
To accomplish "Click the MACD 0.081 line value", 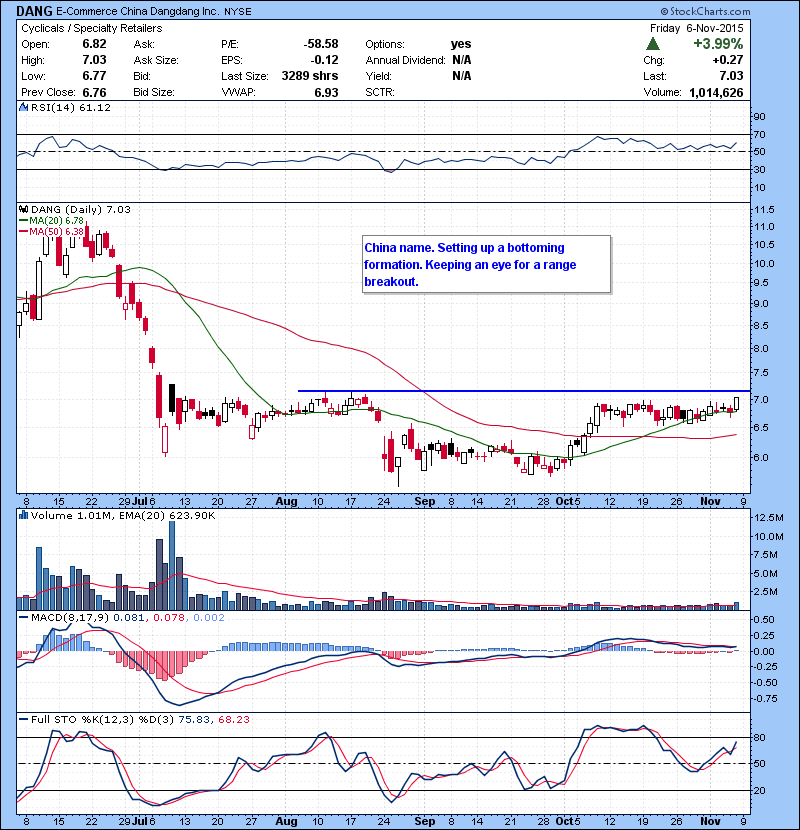I will pyautogui.click(x=129, y=617).
